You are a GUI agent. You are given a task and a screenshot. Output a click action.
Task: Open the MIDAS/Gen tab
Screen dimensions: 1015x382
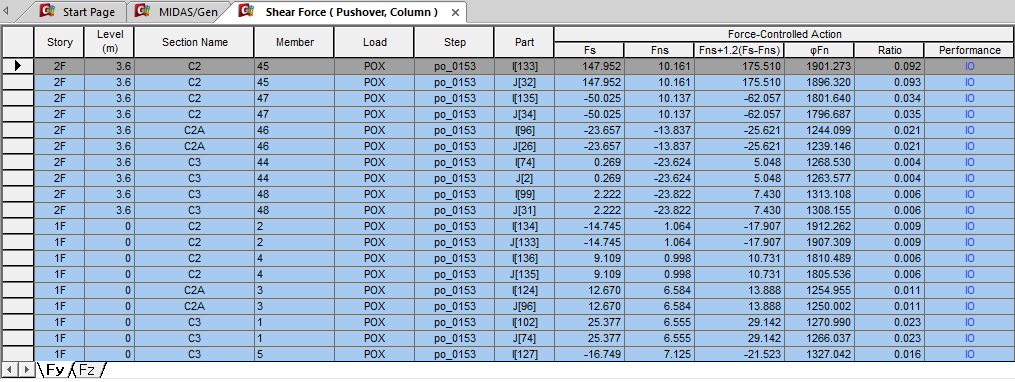[x=179, y=12]
